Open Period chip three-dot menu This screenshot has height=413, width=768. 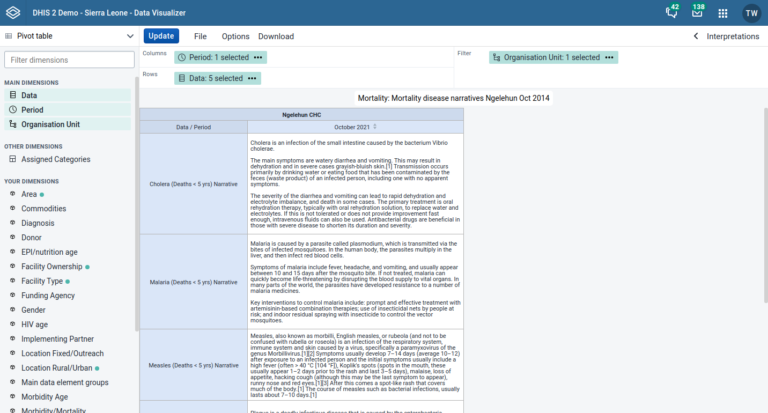pyautogui.click(x=258, y=57)
